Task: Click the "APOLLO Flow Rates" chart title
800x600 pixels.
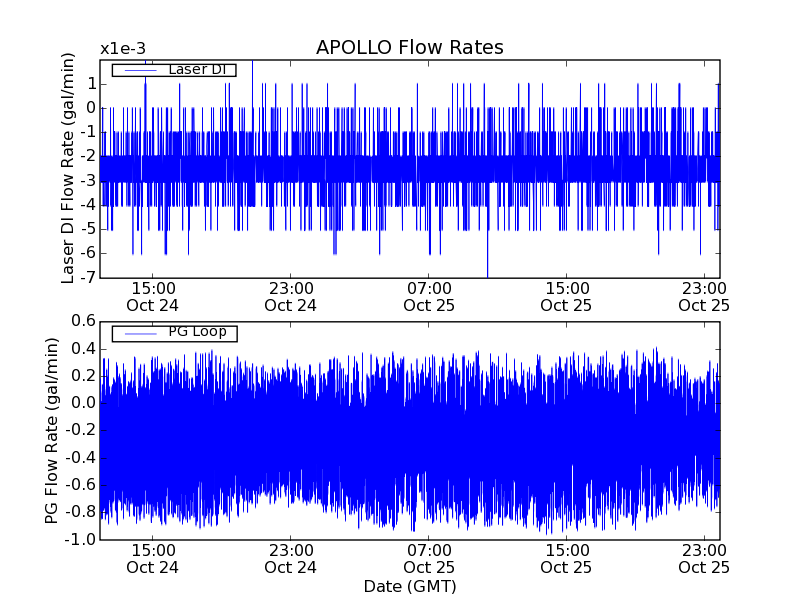Action: [x=409, y=48]
